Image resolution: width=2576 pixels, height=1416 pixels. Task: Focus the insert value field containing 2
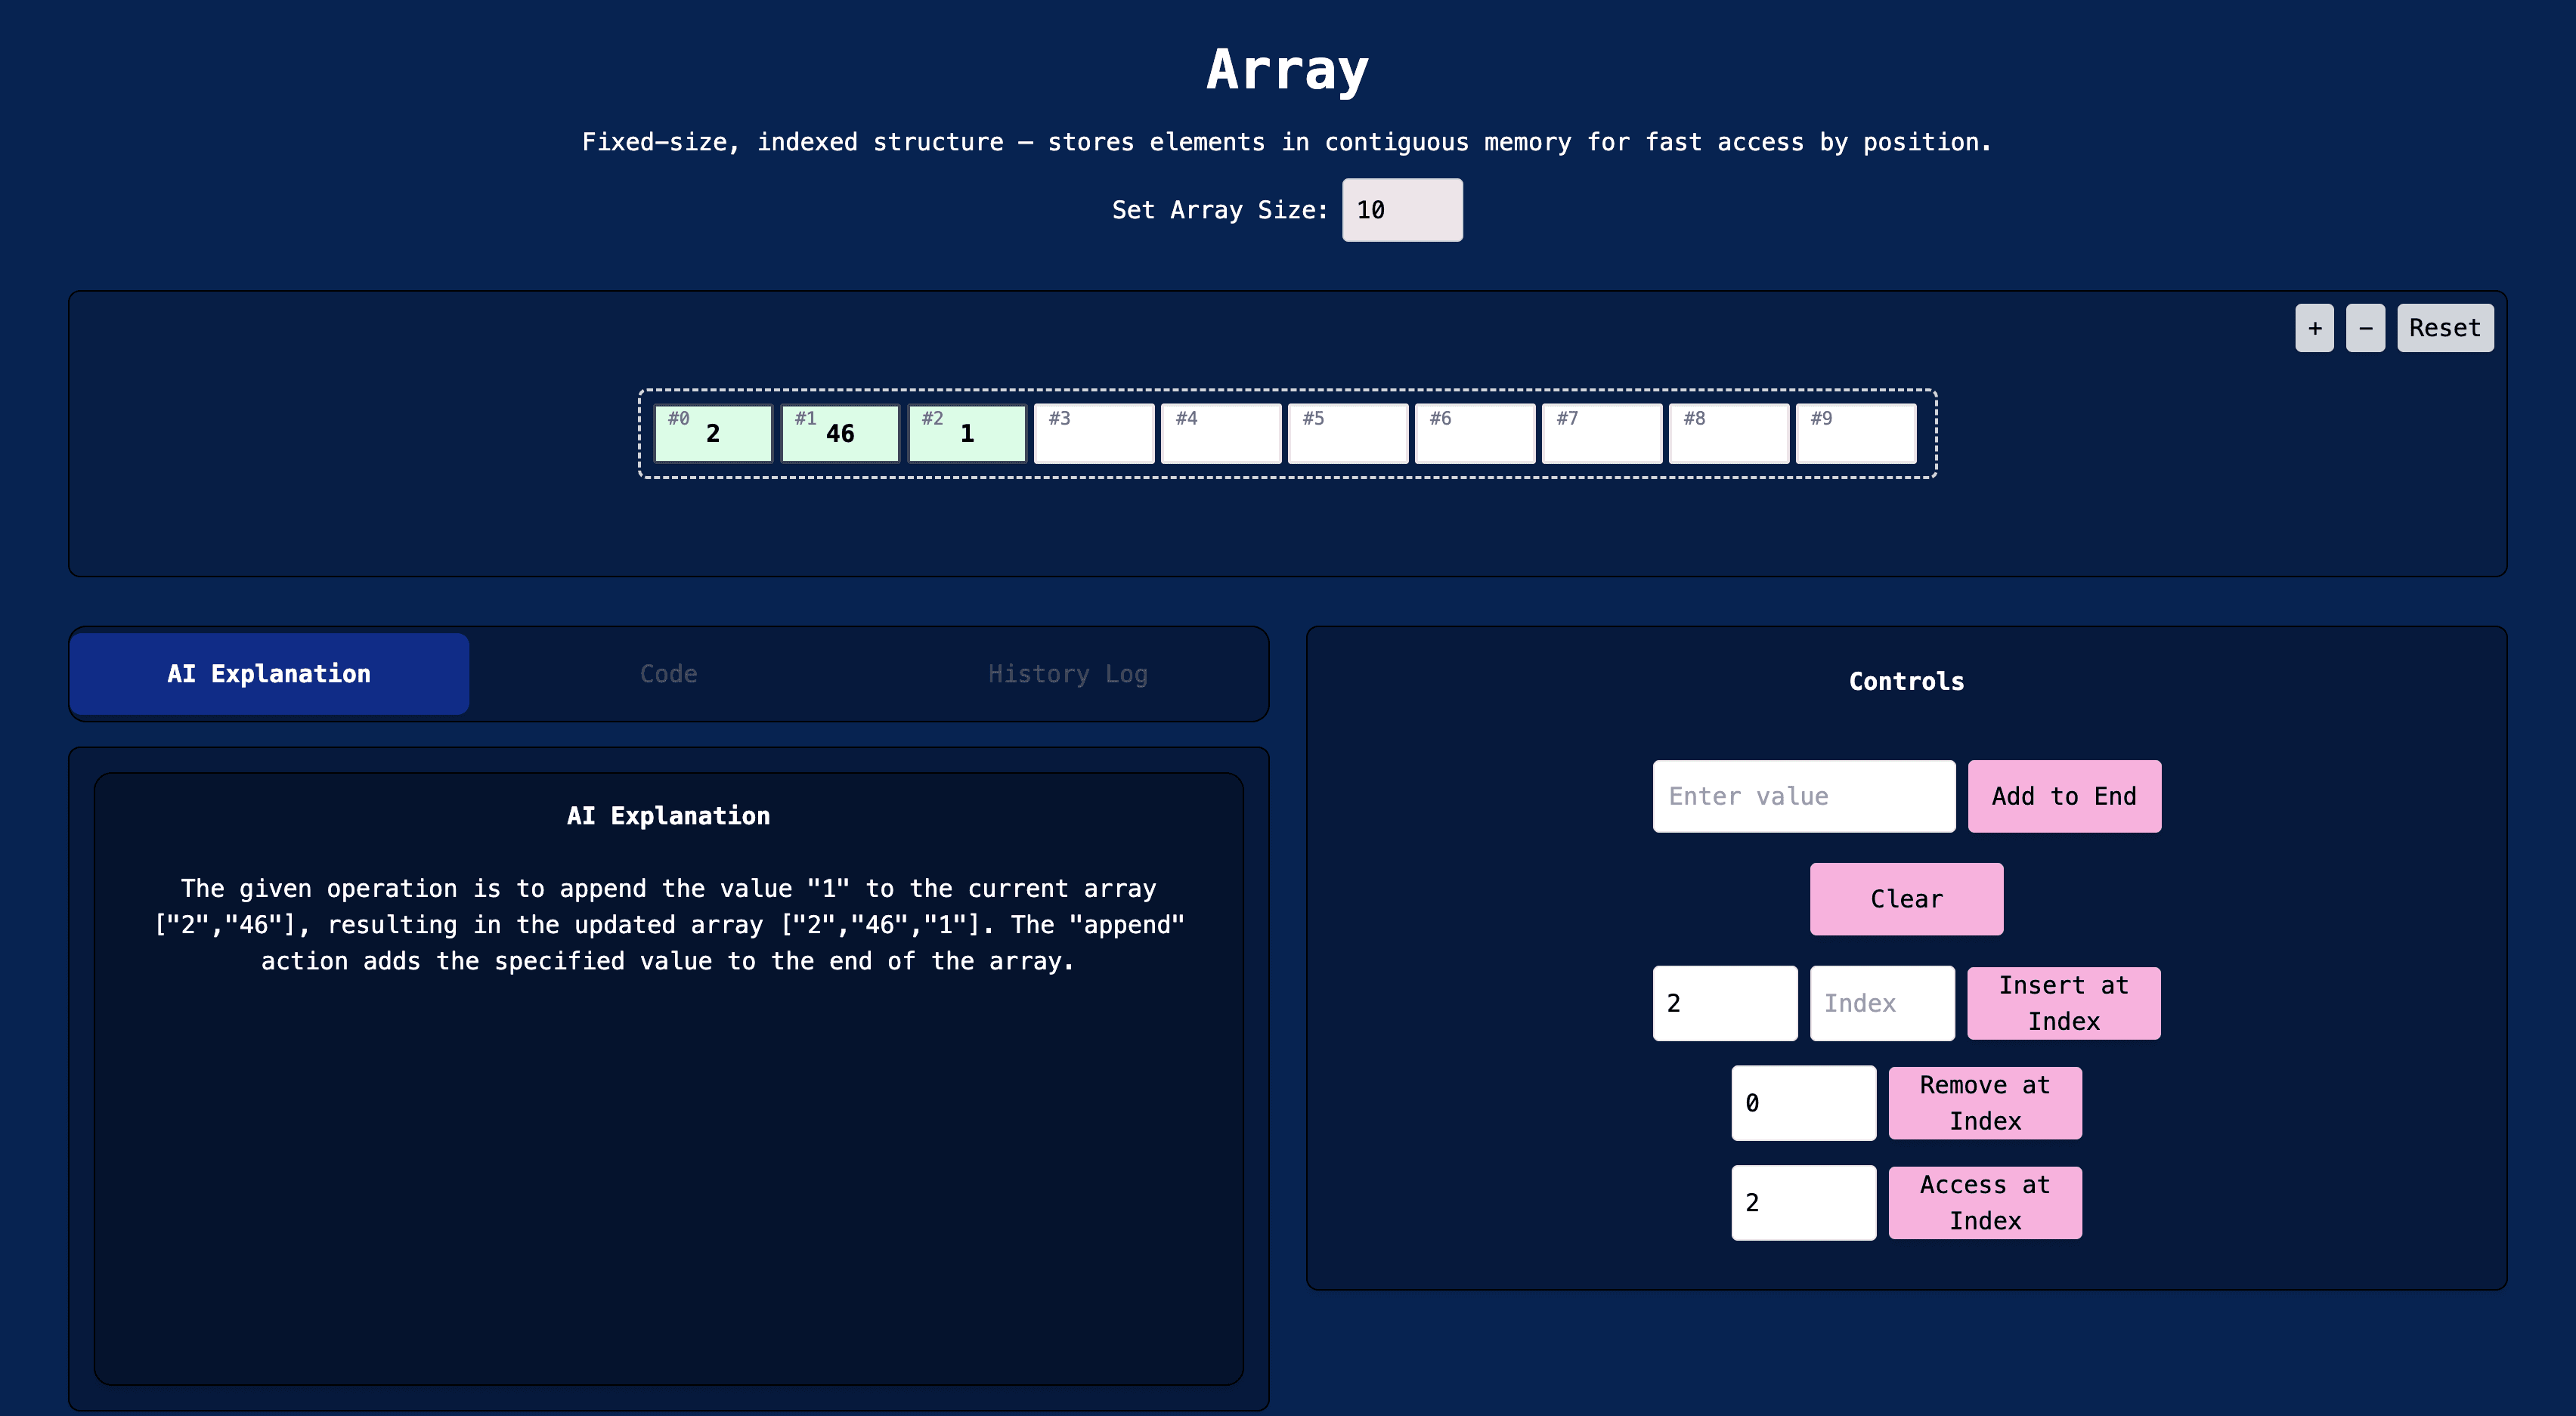click(x=1724, y=1003)
